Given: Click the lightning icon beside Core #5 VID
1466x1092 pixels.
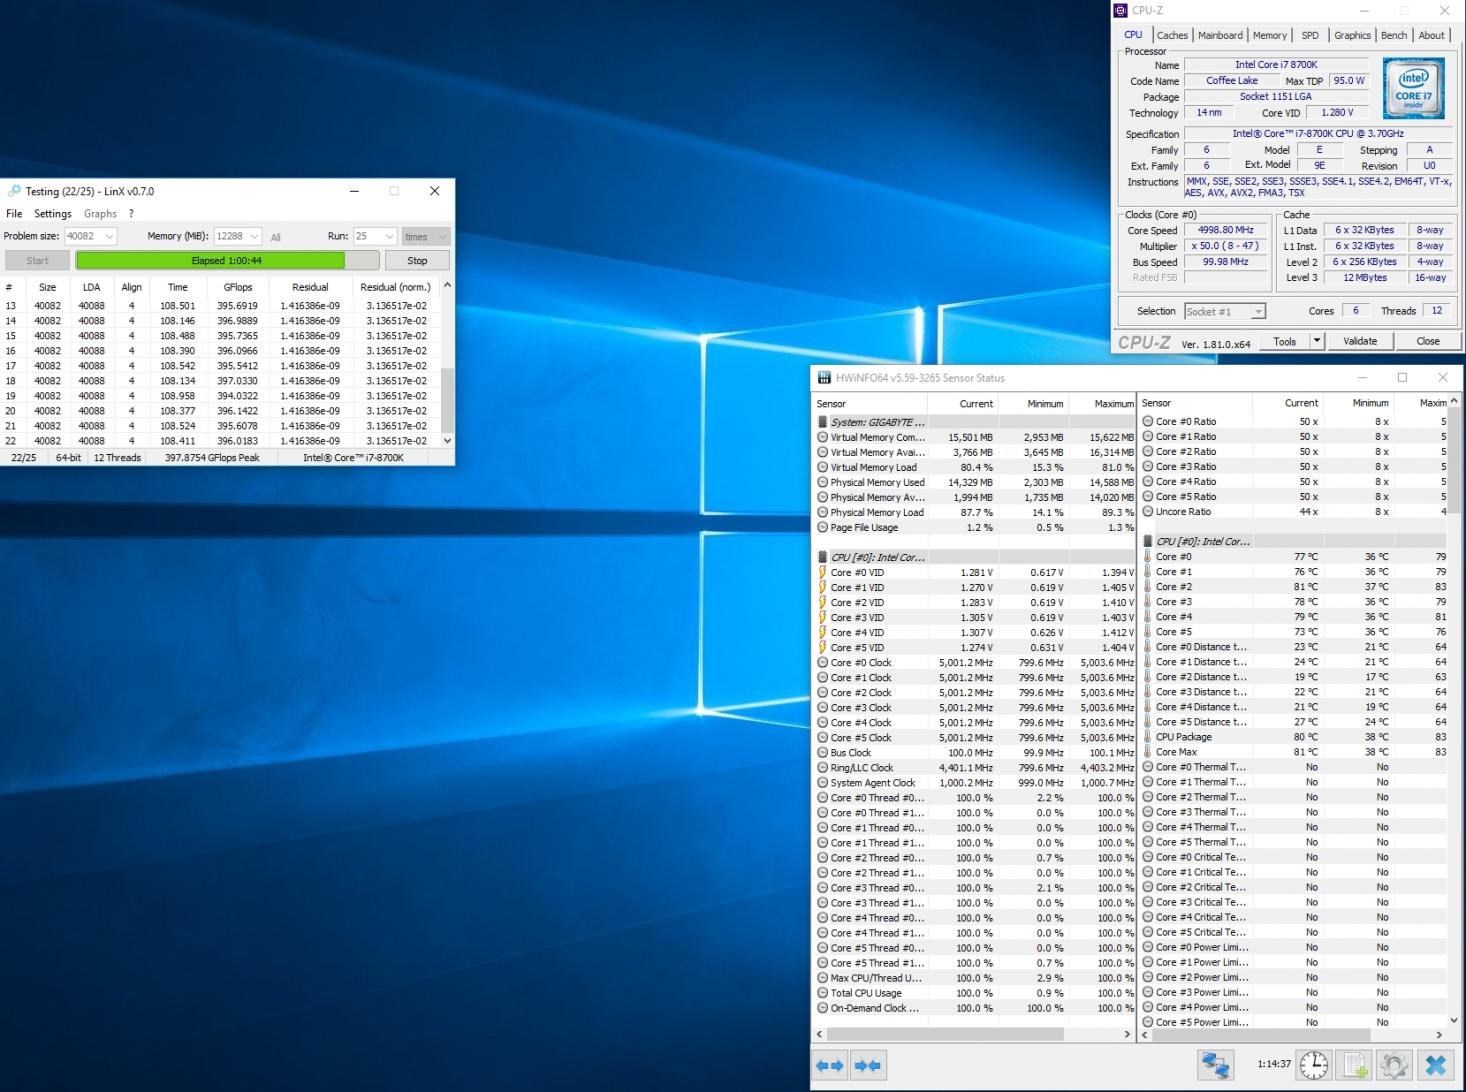Looking at the screenshot, I should click(822, 648).
